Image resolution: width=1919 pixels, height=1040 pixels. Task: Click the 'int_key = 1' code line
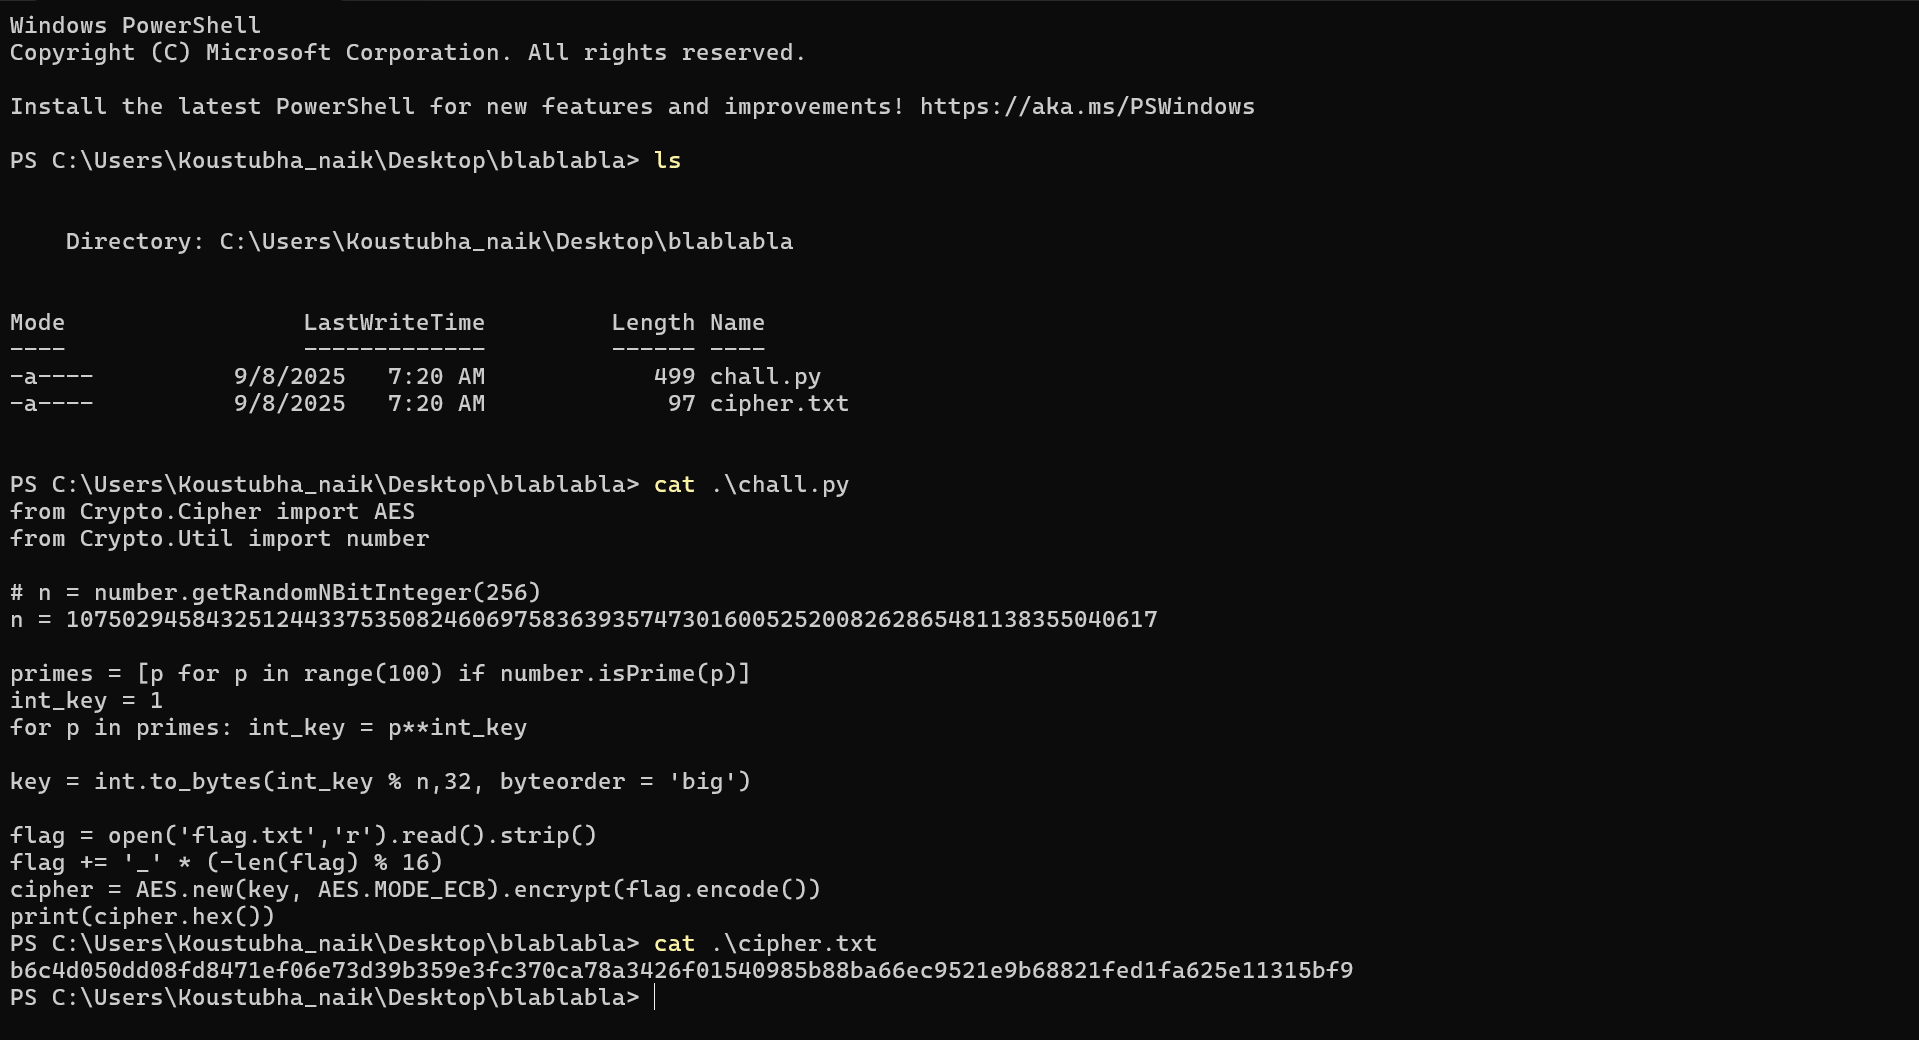tap(86, 701)
